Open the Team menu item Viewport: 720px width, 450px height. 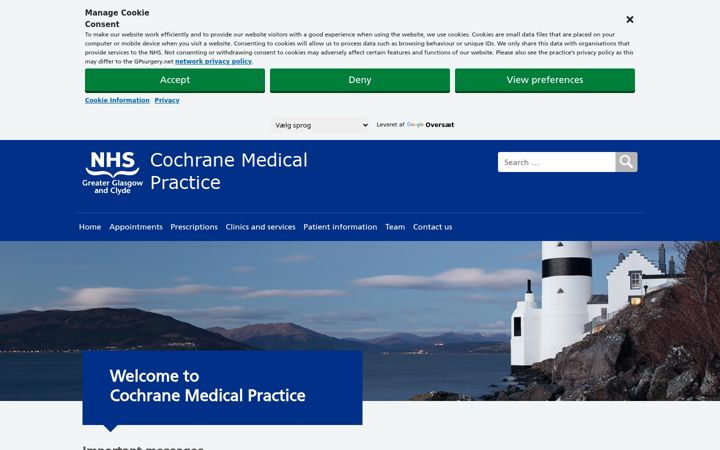pos(395,227)
